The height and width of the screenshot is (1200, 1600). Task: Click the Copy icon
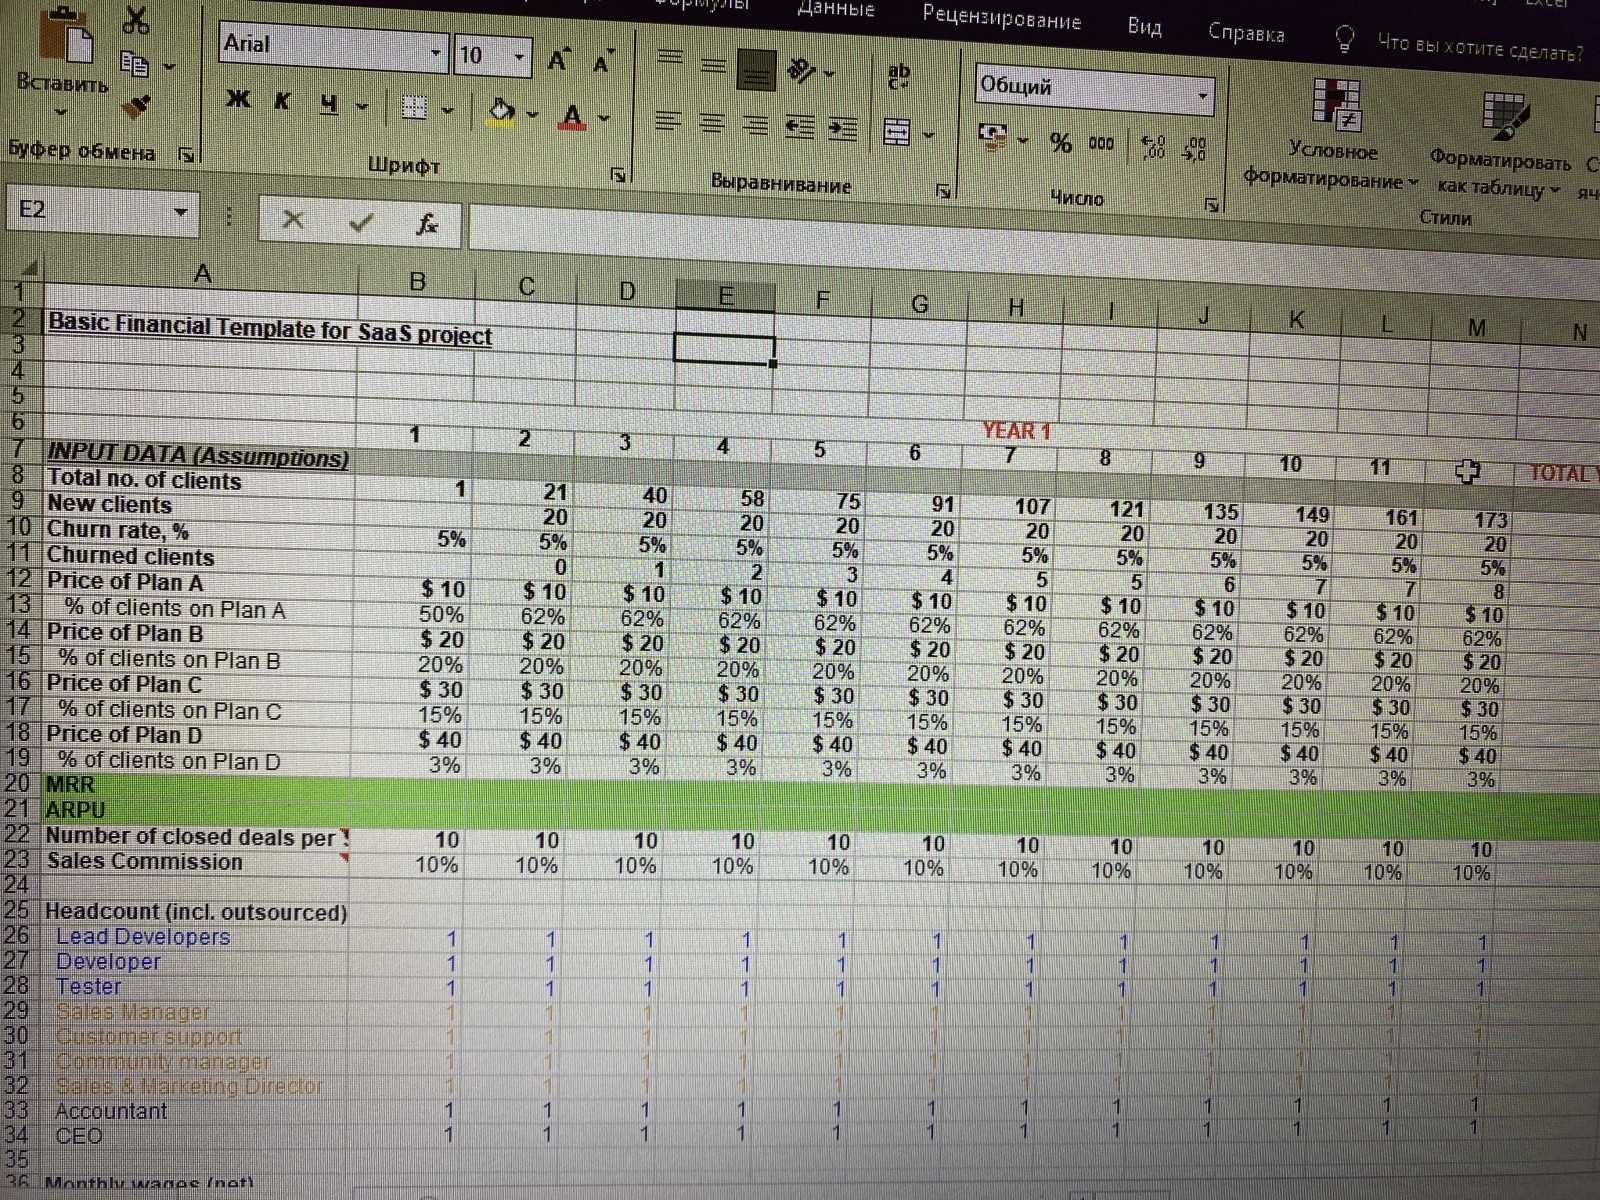pyautogui.click(x=132, y=63)
